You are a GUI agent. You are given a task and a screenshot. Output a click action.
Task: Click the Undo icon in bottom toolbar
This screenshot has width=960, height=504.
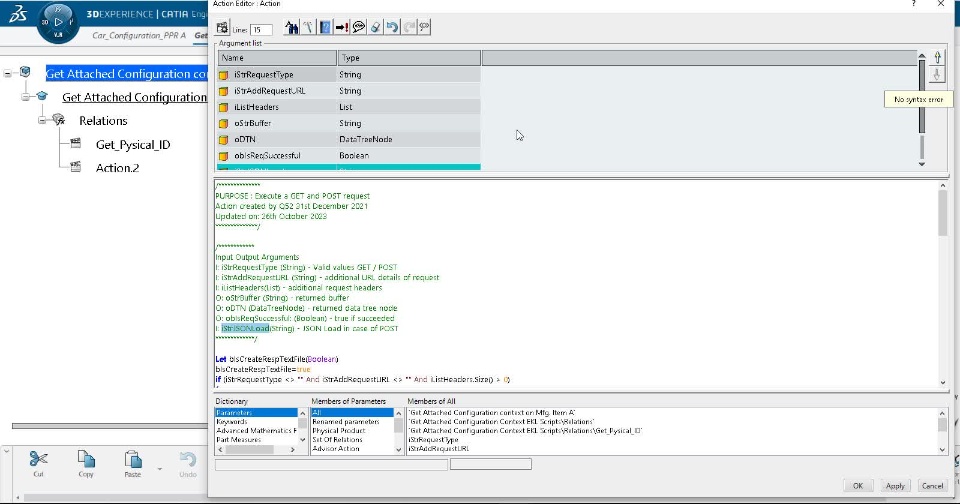tap(188, 459)
